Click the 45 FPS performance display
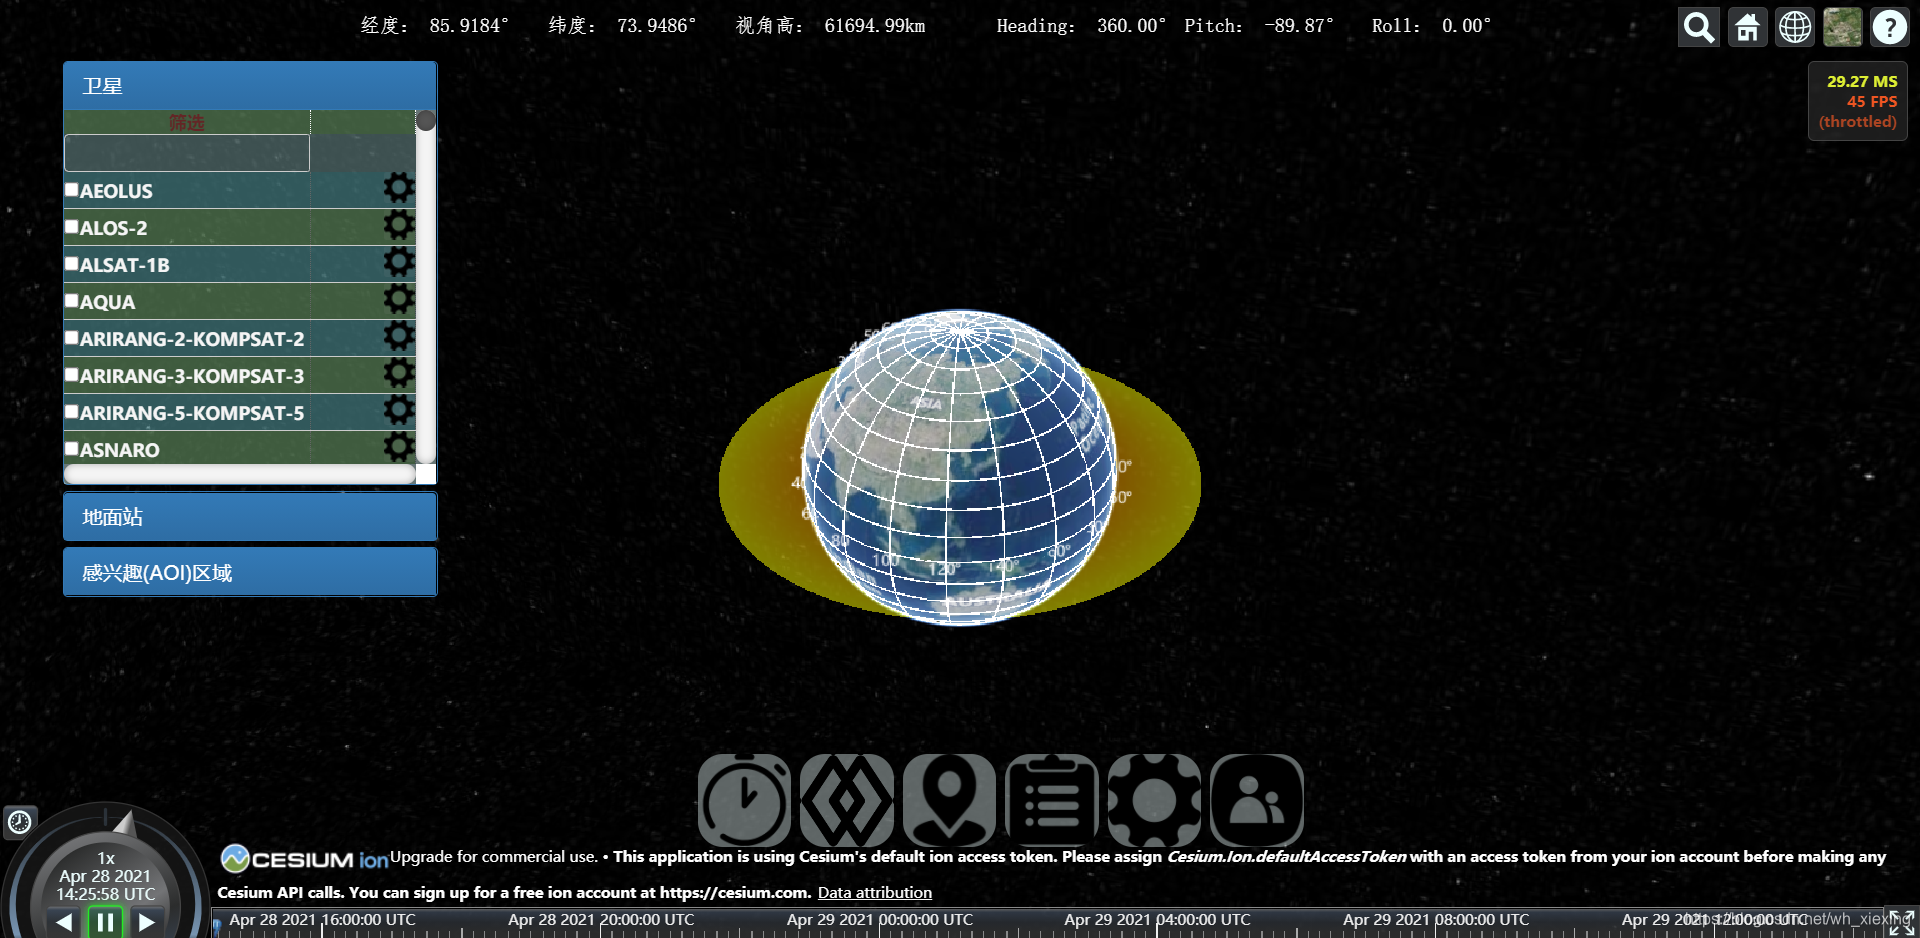This screenshot has width=1920, height=938. tap(1871, 101)
